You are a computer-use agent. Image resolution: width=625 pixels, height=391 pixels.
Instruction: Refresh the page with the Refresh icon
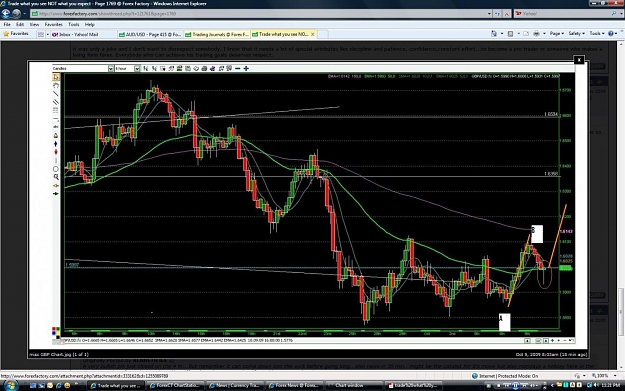tap(498, 14)
